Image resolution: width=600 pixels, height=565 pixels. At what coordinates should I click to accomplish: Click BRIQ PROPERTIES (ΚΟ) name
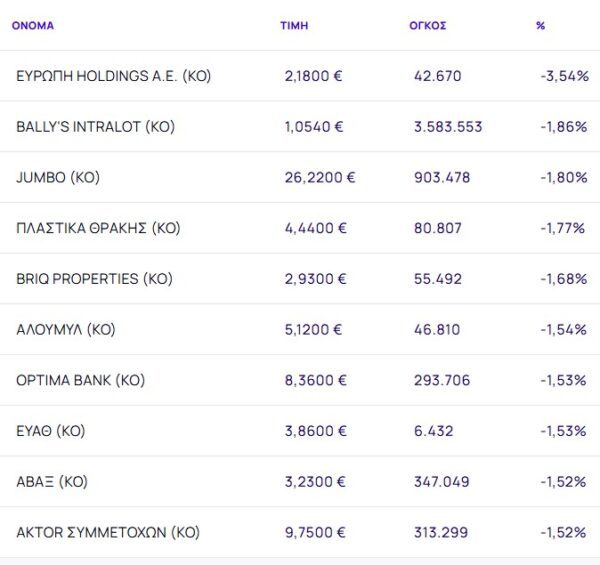click(x=94, y=279)
